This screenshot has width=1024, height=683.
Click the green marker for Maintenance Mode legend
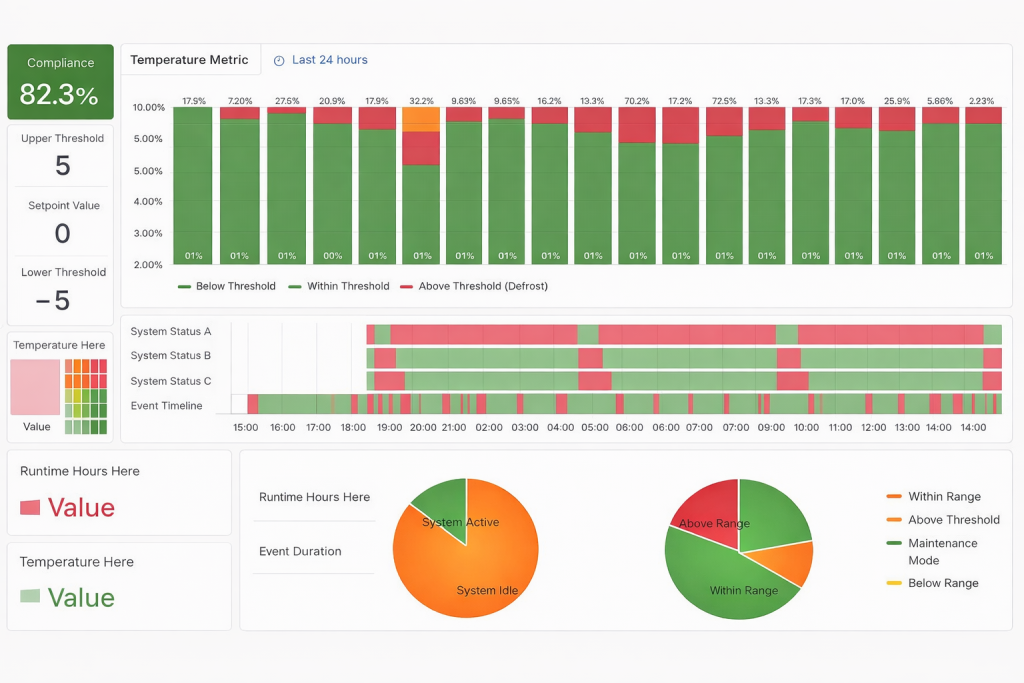pyautogui.click(x=894, y=544)
